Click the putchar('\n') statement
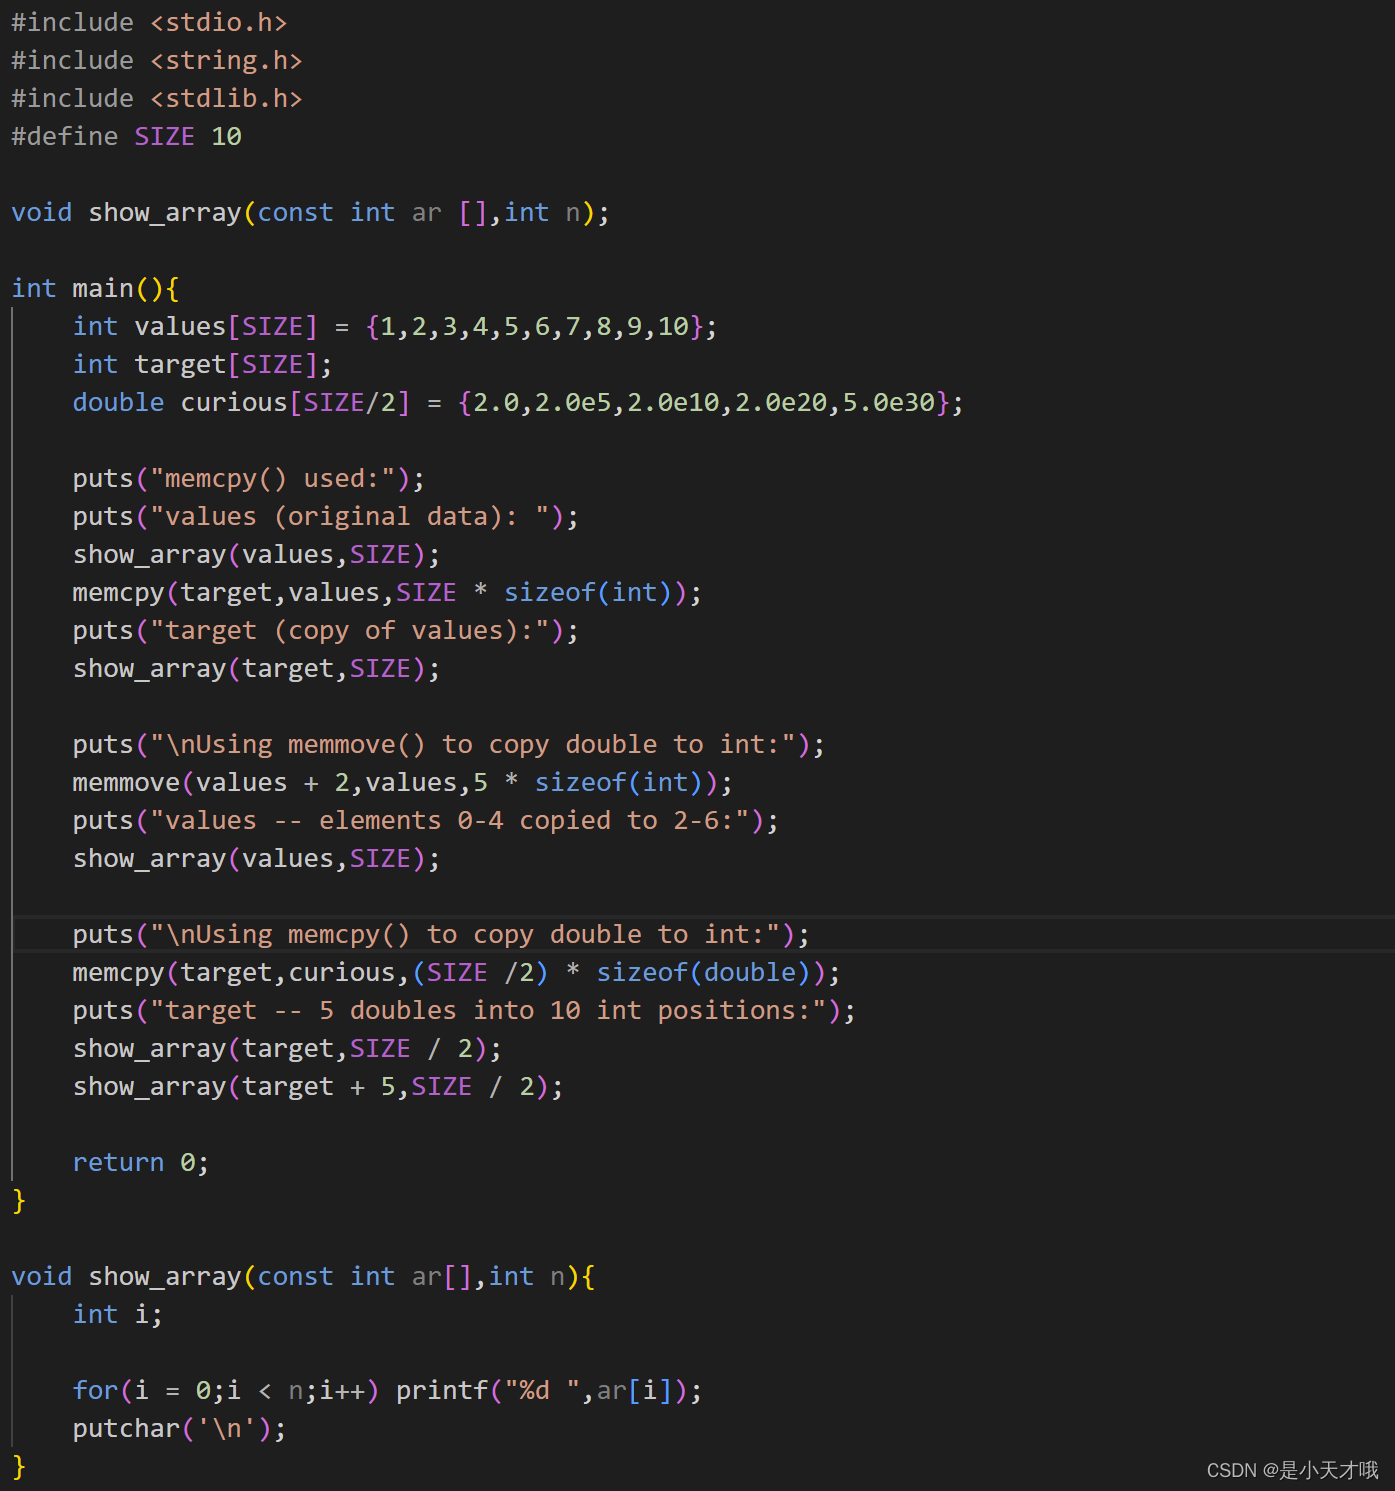Image resolution: width=1395 pixels, height=1491 pixels. coord(178,1428)
